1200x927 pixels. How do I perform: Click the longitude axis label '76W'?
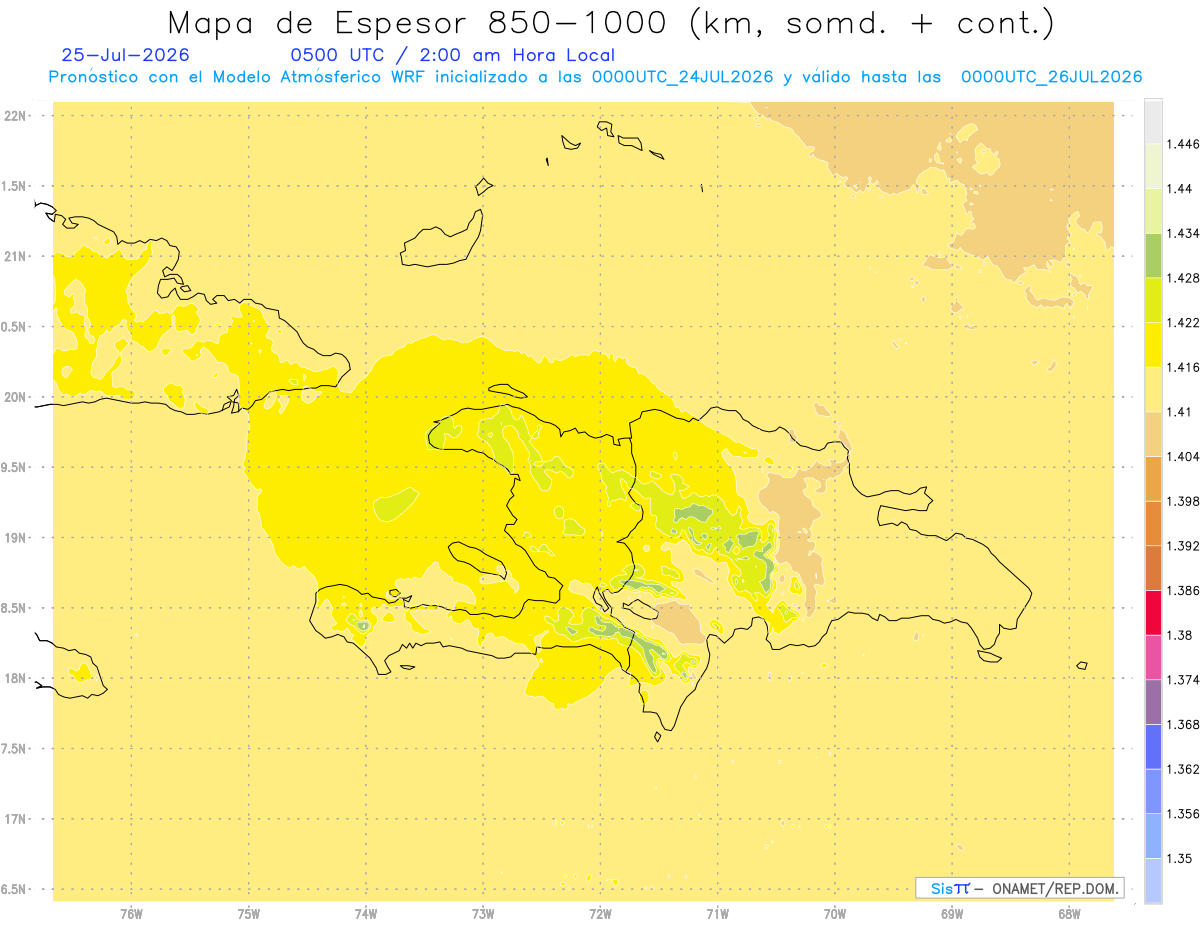131,915
